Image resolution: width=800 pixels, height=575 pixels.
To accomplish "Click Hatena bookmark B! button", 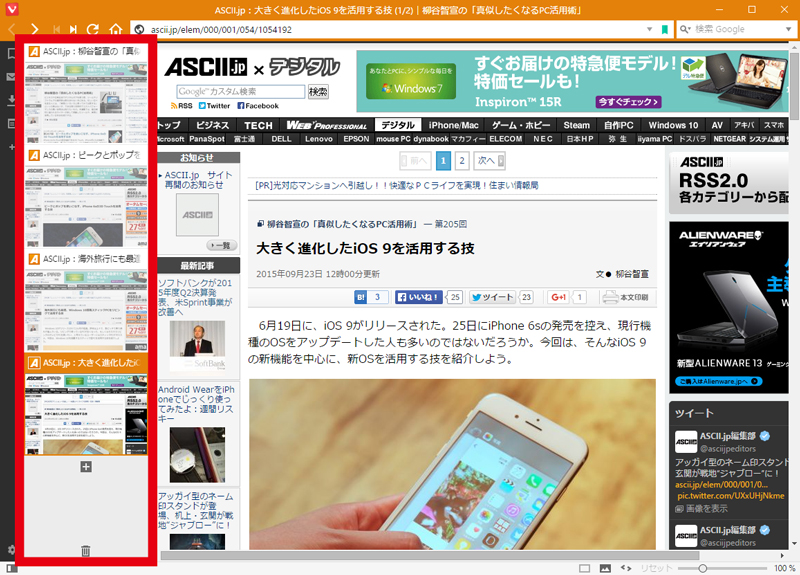I will [x=371, y=297].
